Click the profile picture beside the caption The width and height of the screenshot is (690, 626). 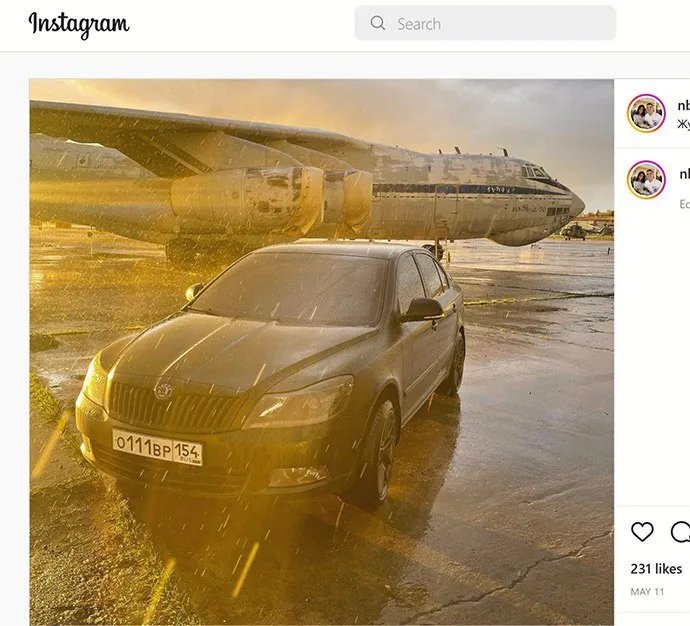(x=646, y=180)
